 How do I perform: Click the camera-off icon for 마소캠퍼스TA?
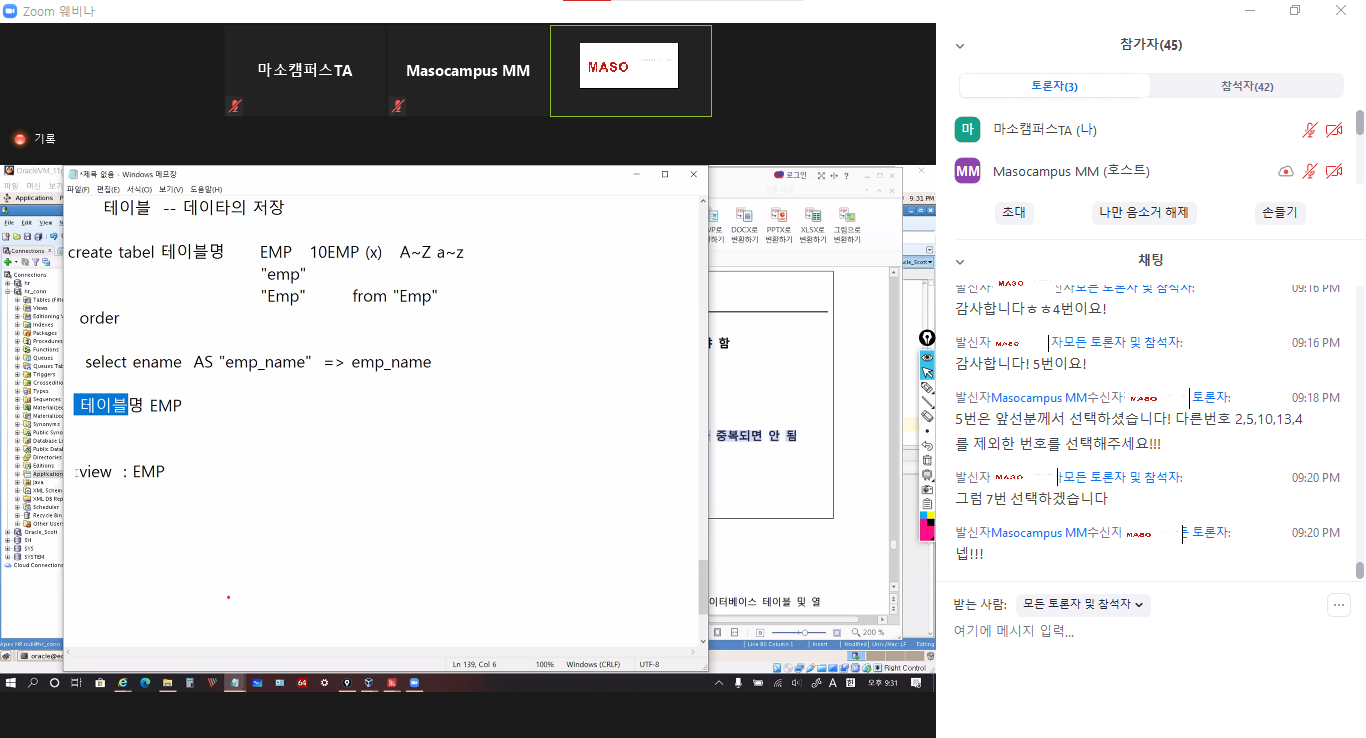click(1333, 130)
